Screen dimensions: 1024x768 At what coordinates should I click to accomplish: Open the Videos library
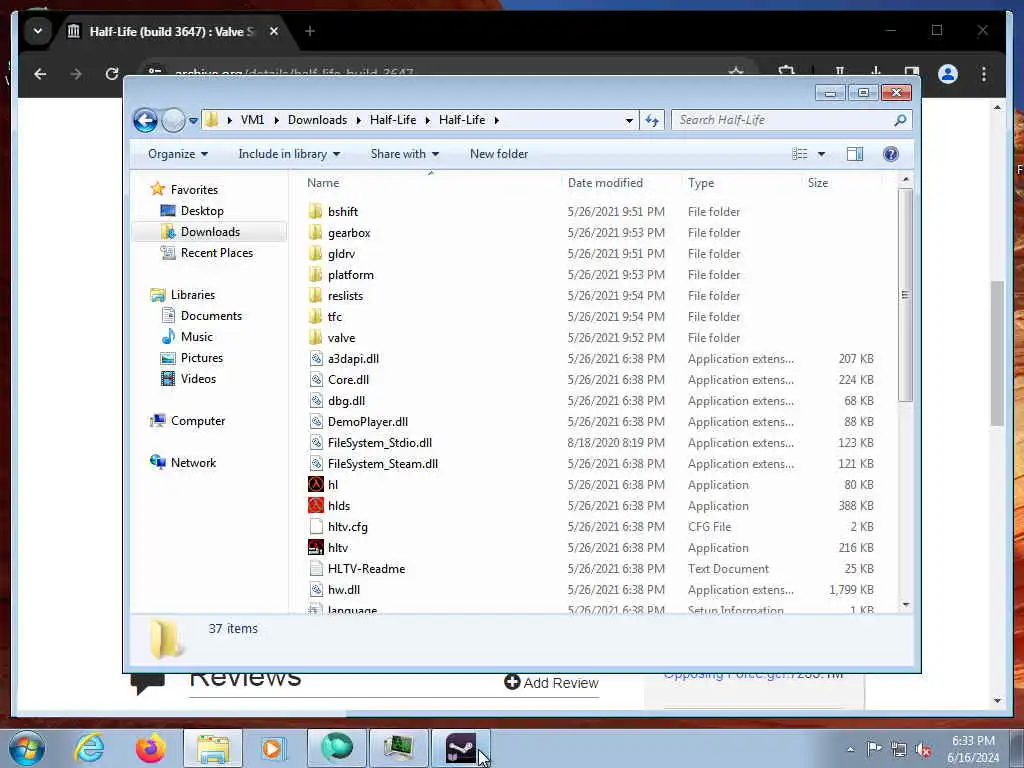[198, 379]
